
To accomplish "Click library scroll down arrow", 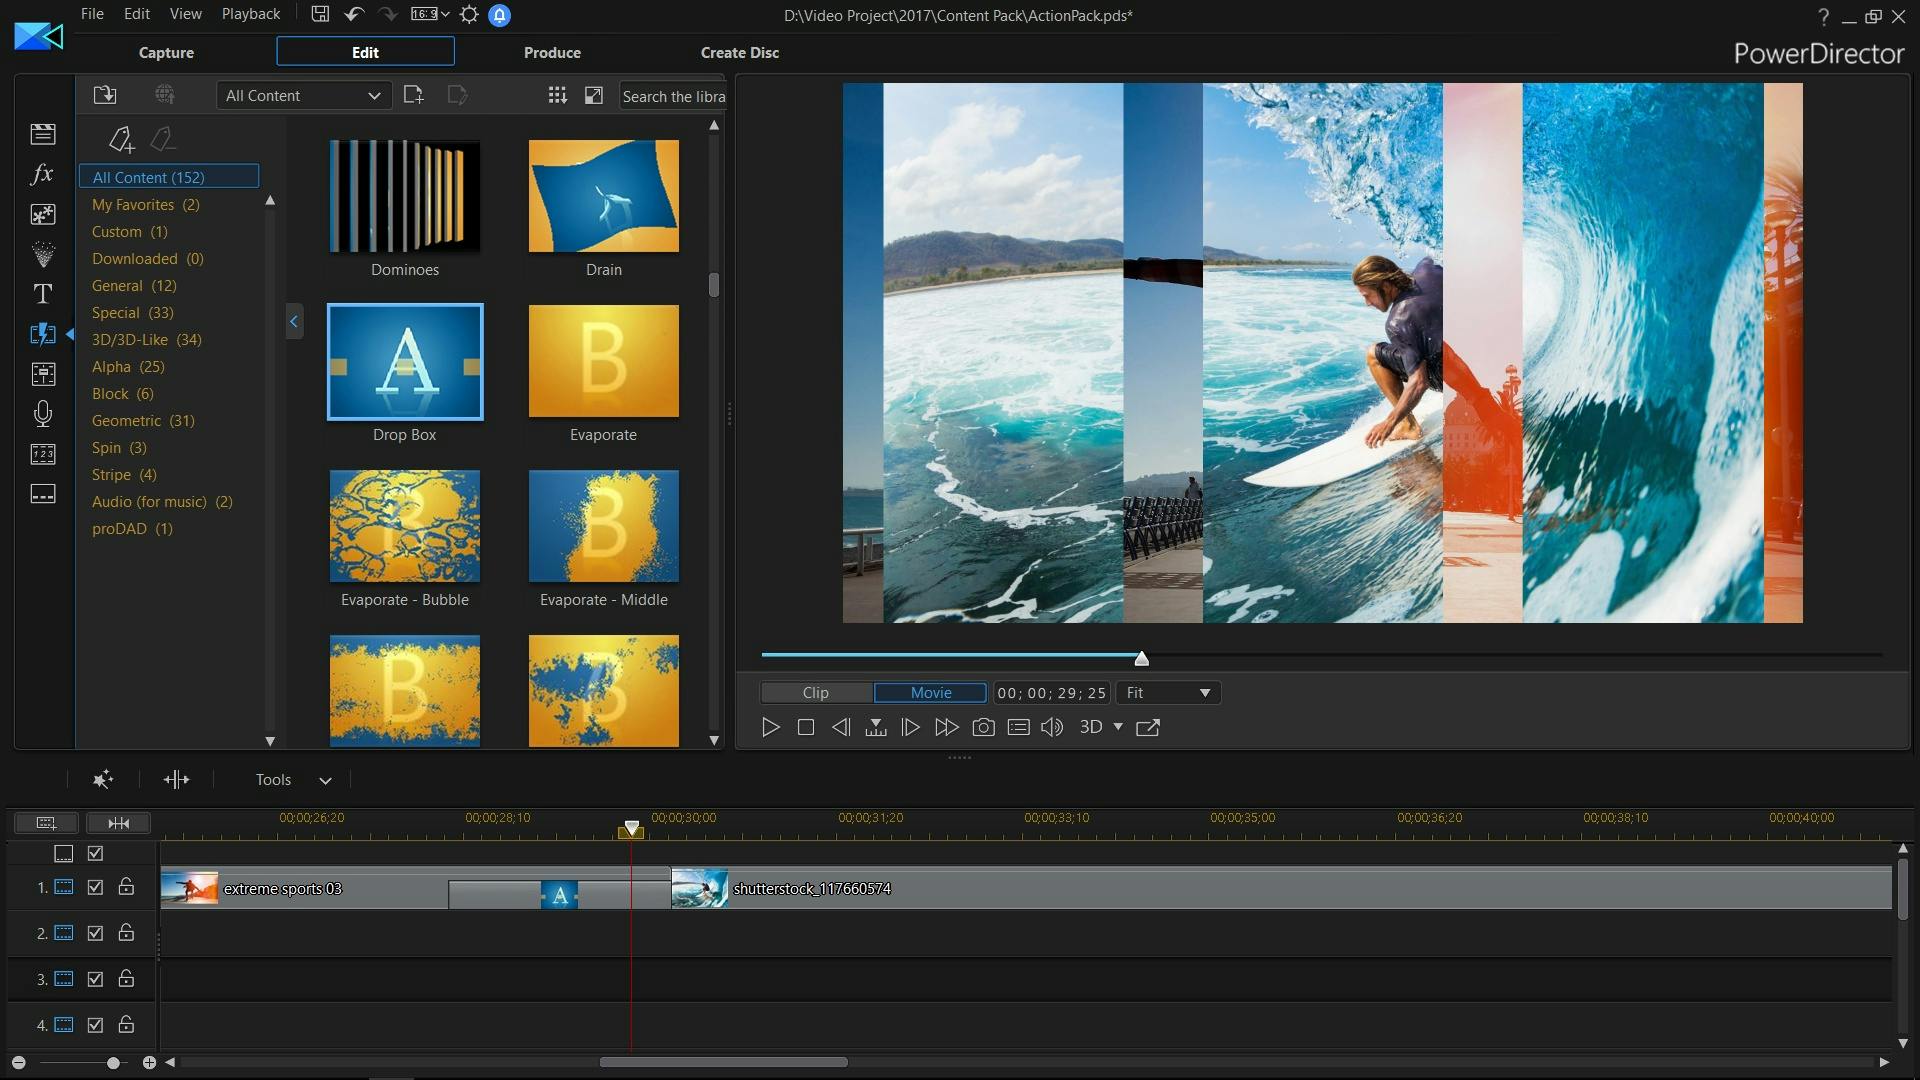I will coord(714,741).
